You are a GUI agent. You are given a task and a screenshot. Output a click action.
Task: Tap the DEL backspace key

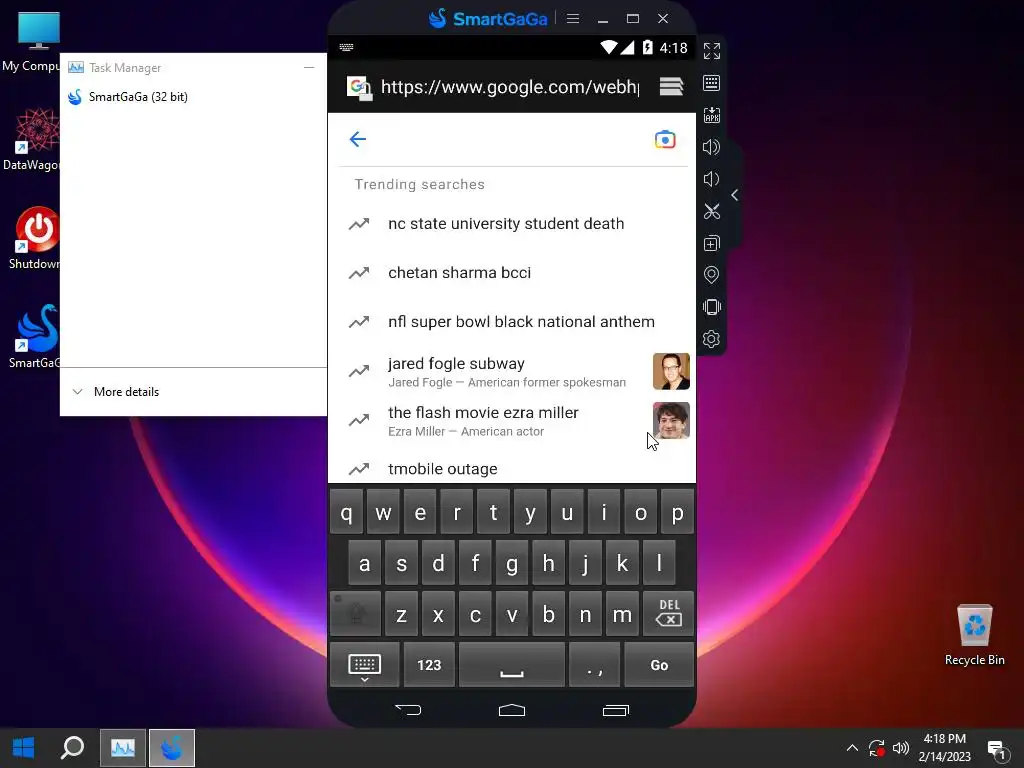click(x=668, y=614)
